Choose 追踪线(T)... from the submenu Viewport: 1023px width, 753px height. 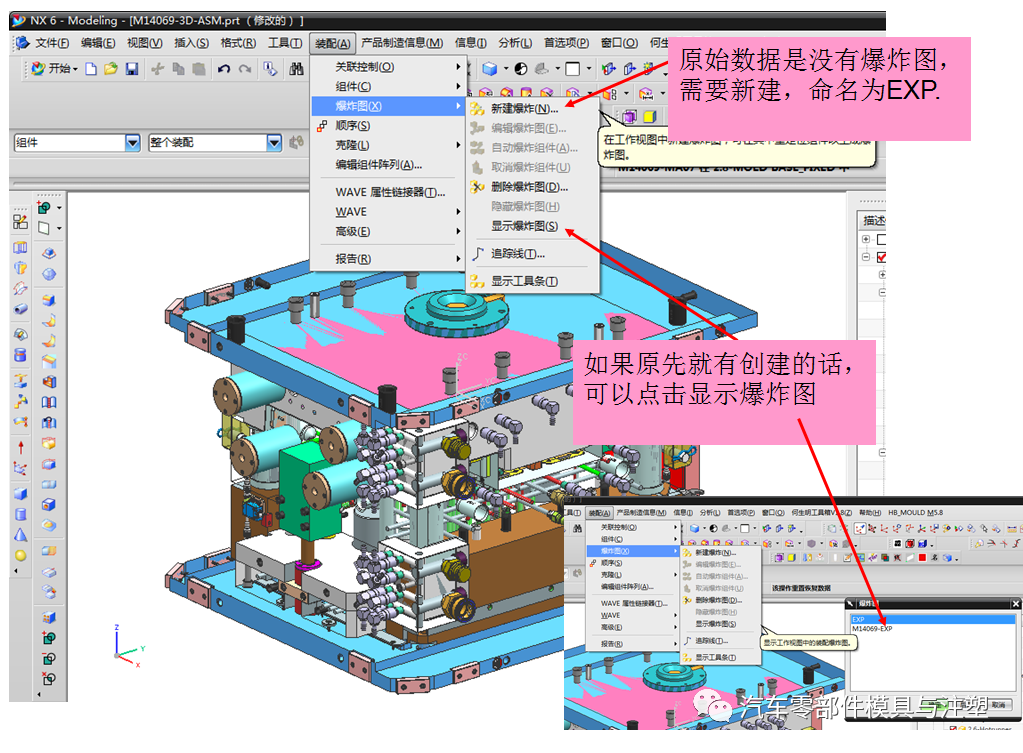(x=532, y=253)
